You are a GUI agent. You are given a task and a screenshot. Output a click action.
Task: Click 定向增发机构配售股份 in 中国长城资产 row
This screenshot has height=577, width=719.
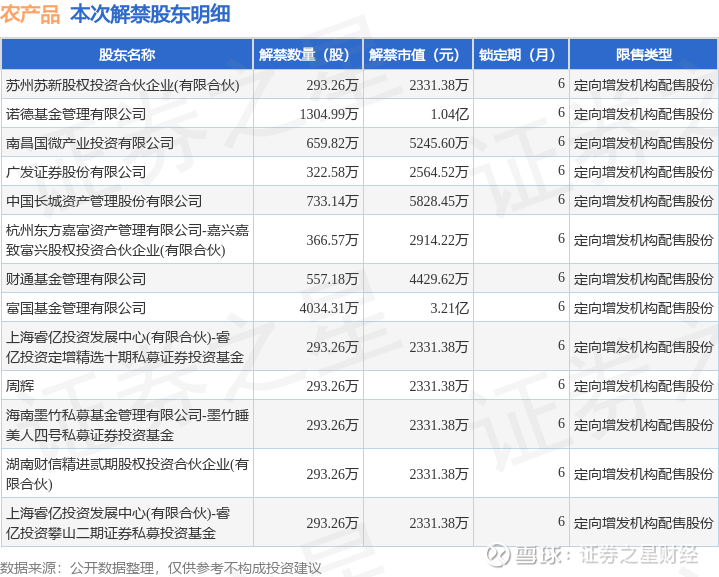click(x=644, y=201)
